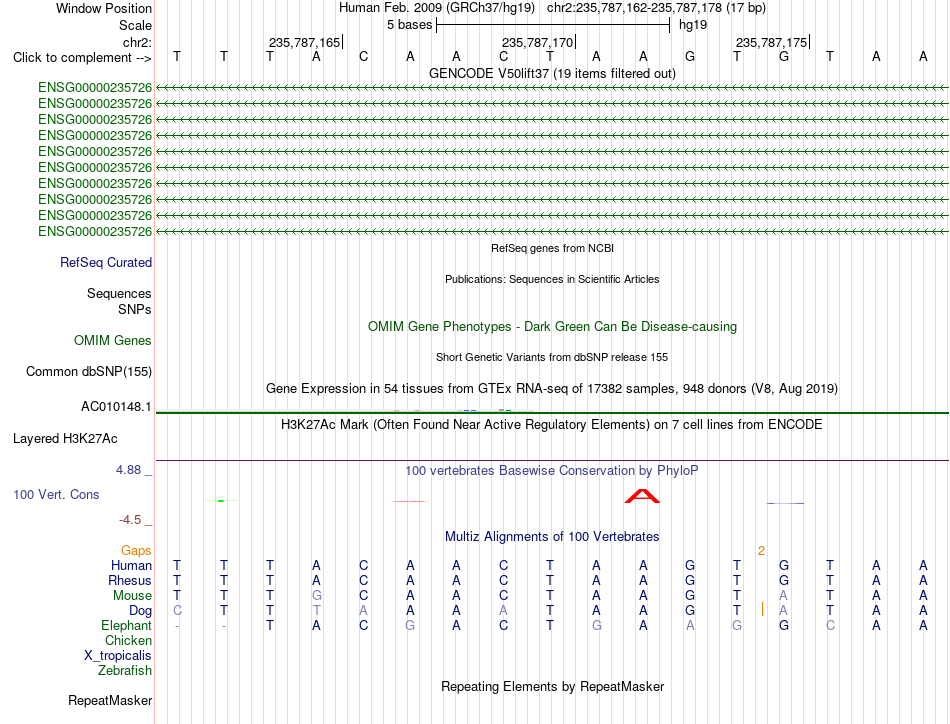Click the 'Click to complement -->' label
Viewport: 950px width, 724px height.
tap(82, 58)
